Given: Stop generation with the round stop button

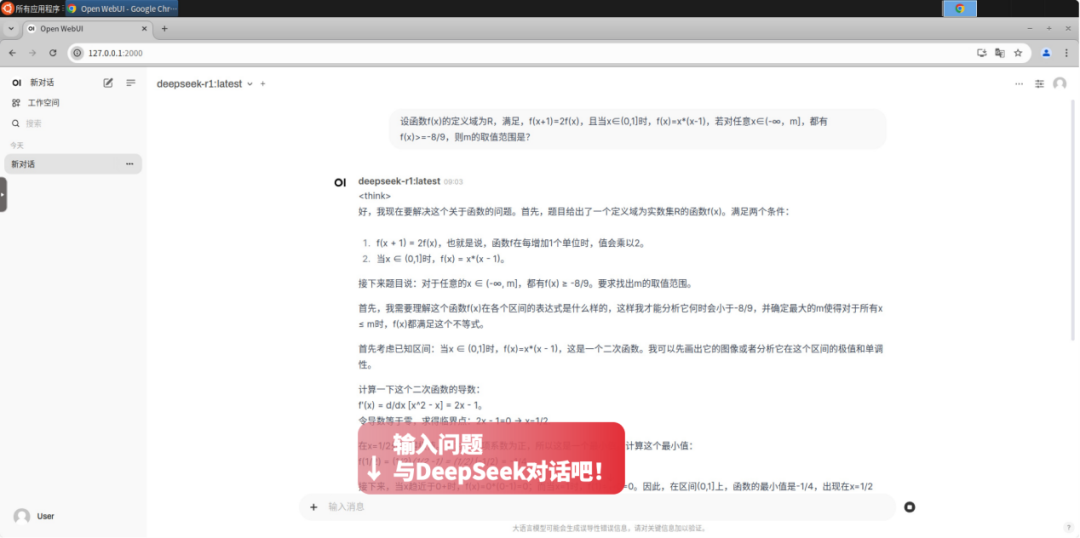Looking at the screenshot, I should click(909, 507).
